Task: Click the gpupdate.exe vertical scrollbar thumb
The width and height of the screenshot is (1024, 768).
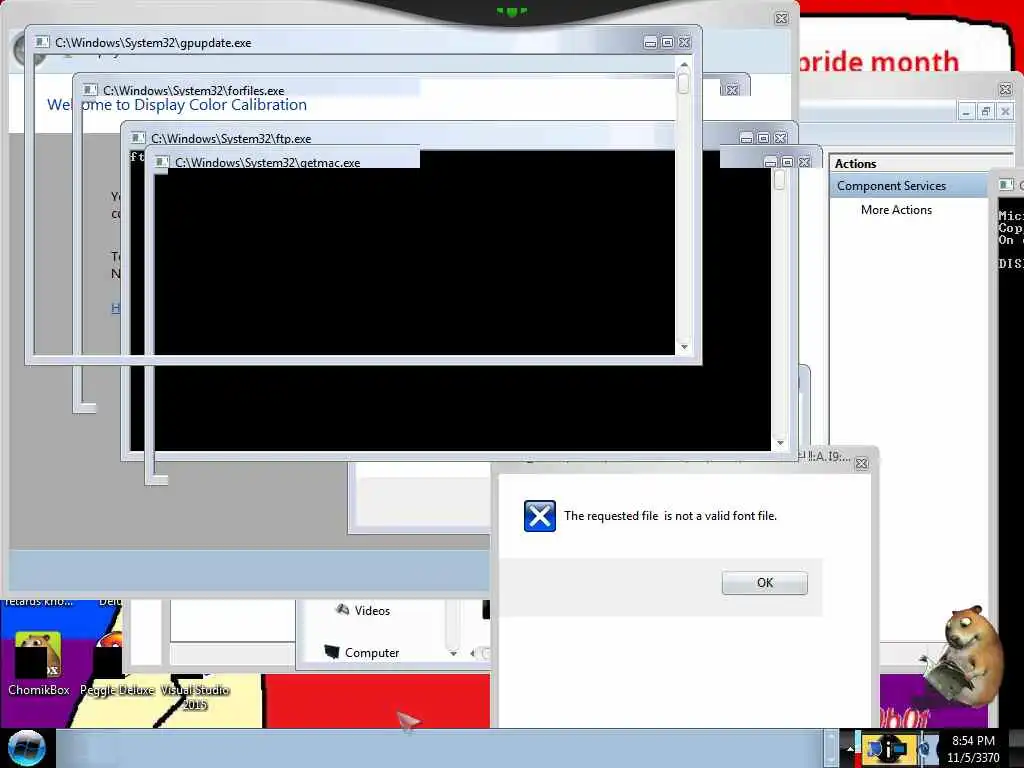Action: click(684, 84)
